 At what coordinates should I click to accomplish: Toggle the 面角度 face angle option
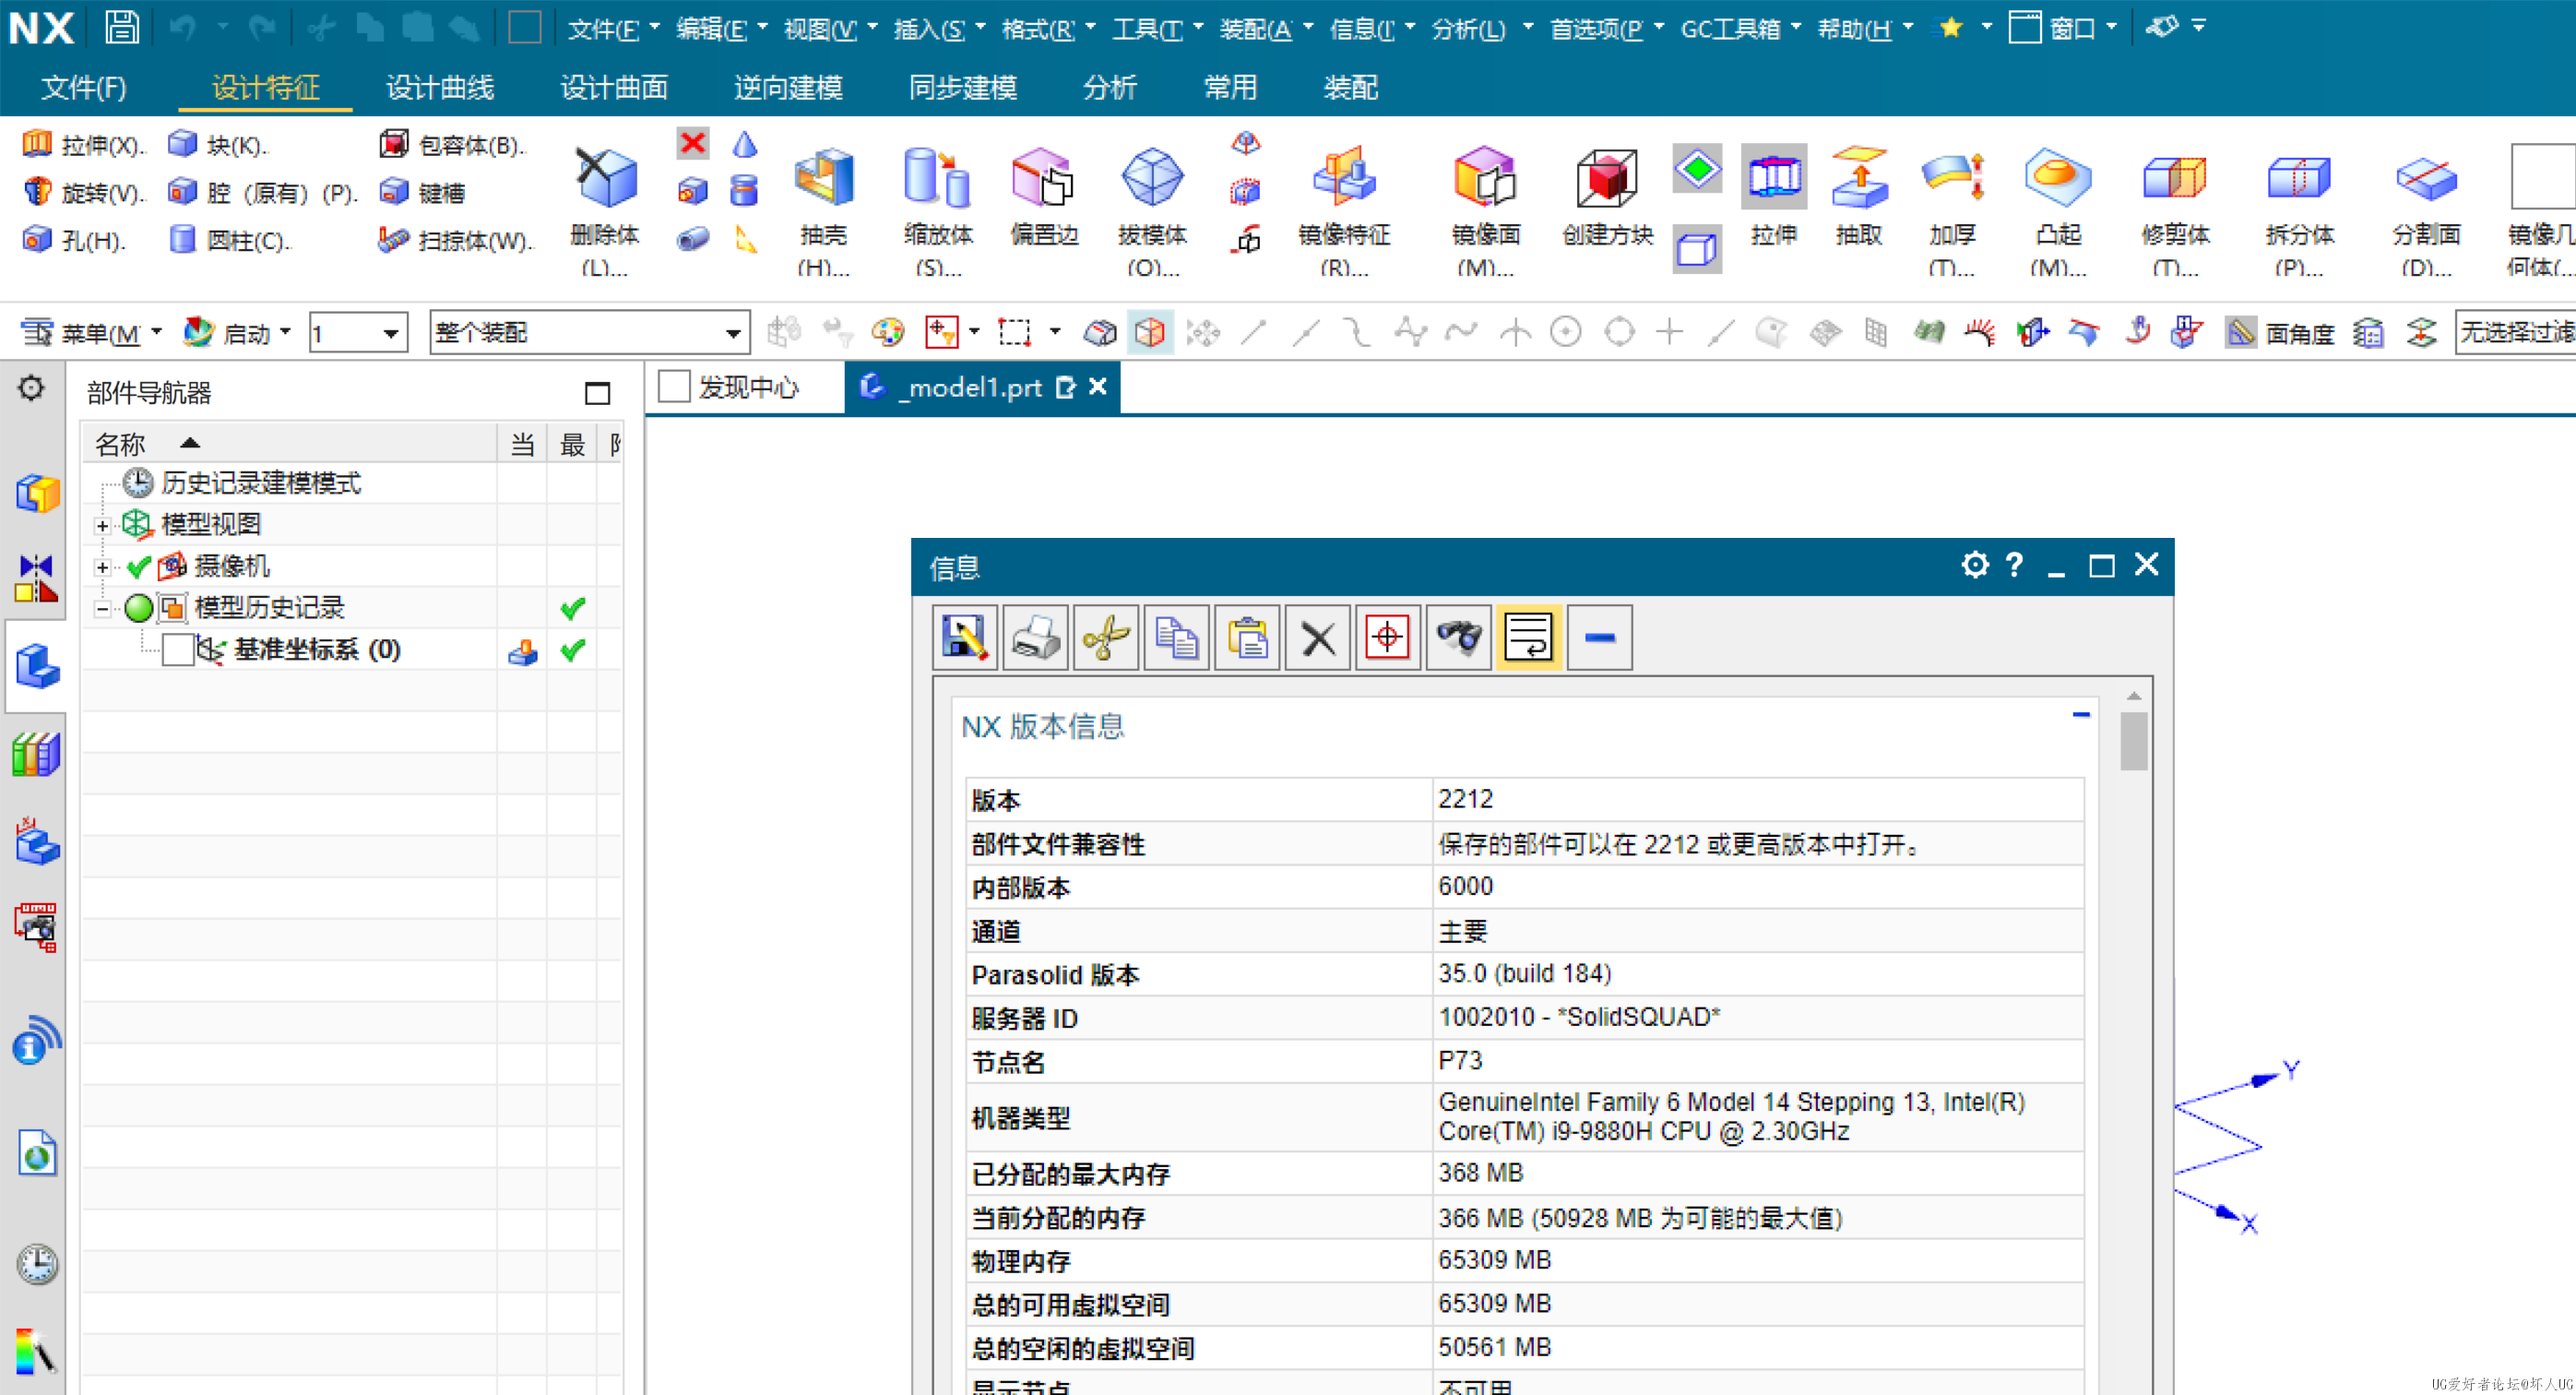tap(2280, 332)
